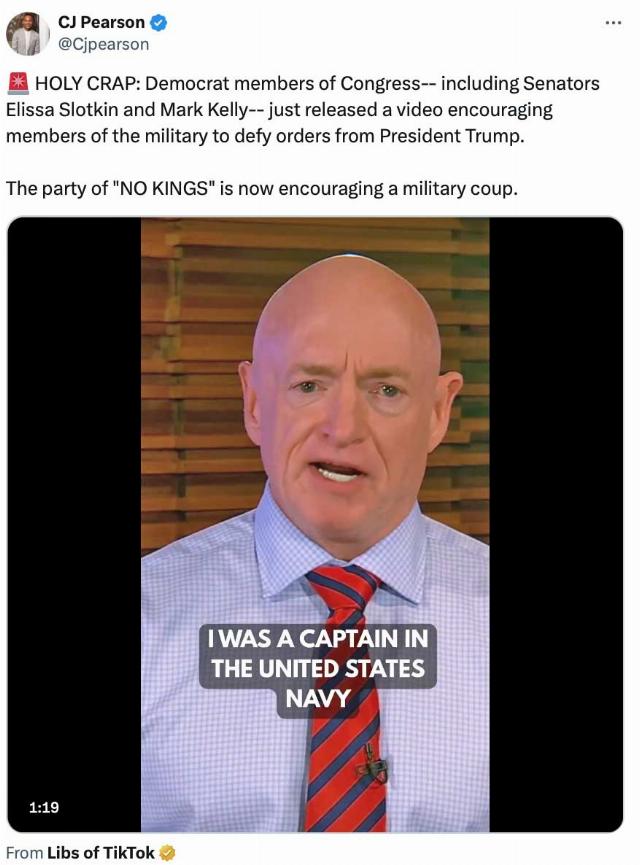This screenshot has height=865, width=640.
Task: Open the three-dot more options menu
Action: click(613, 23)
